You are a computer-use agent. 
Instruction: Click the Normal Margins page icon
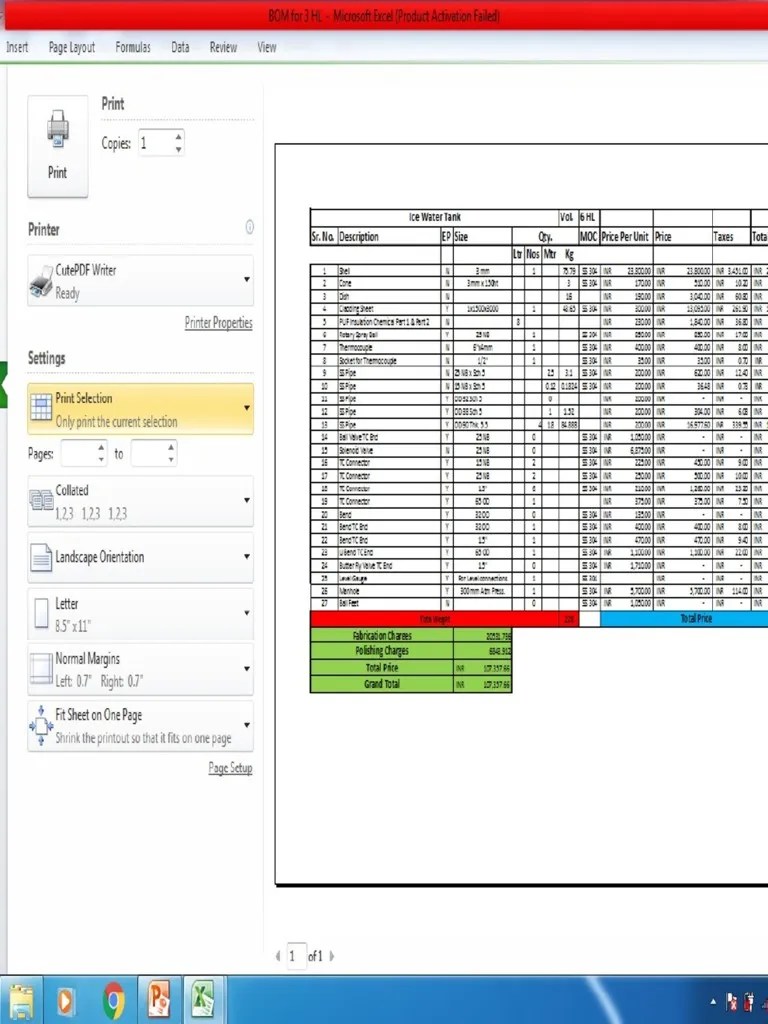(40, 669)
